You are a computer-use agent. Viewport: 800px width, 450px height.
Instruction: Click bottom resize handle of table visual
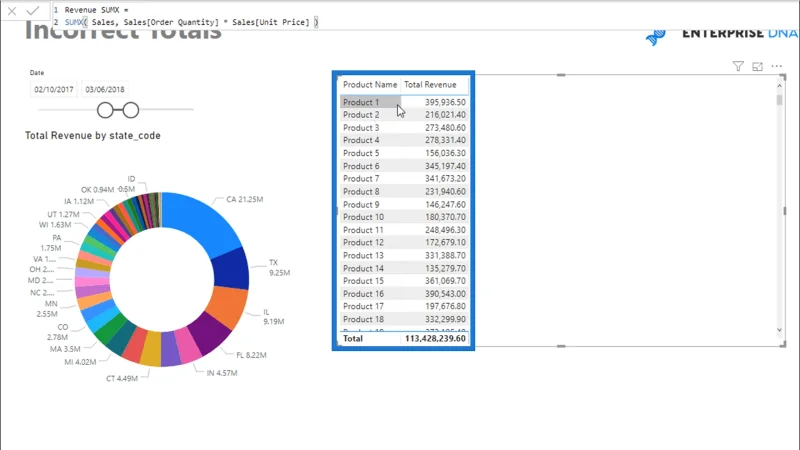click(561, 346)
